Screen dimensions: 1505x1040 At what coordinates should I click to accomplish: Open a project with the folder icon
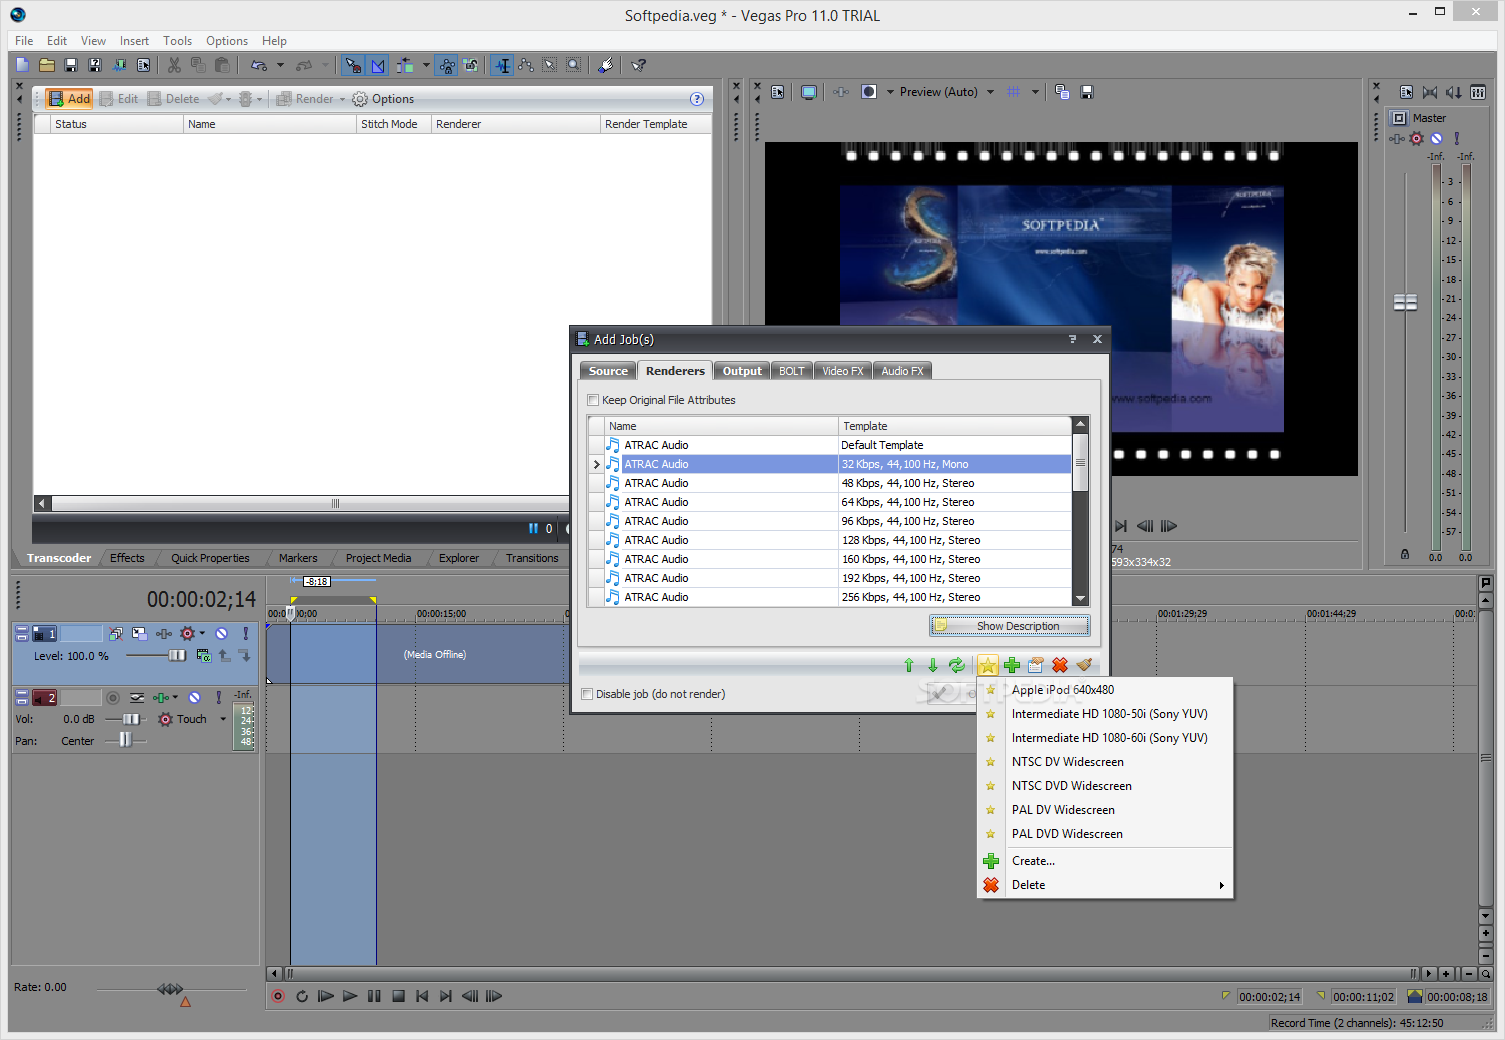[x=47, y=65]
